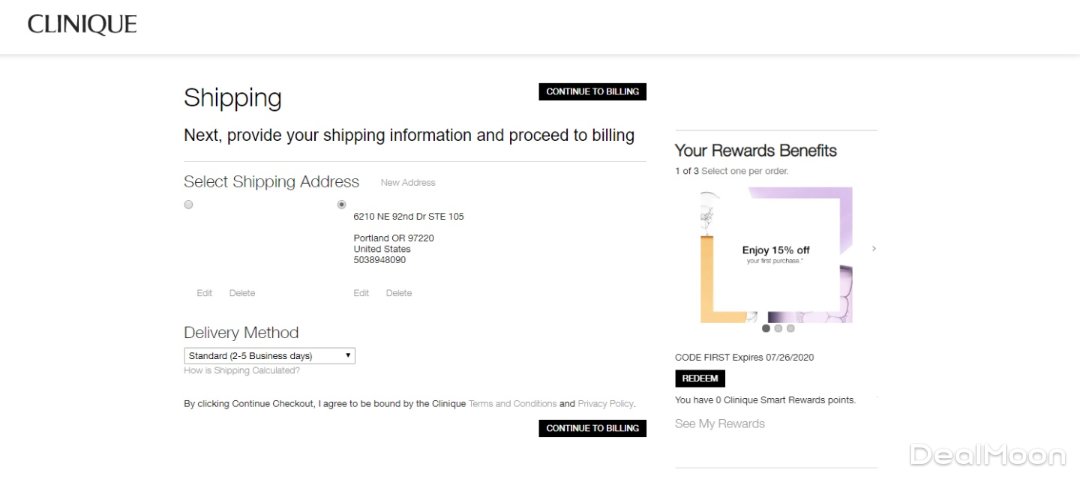The width and height of the screenshot is (1080, 479).
Task: Open See My Rewards
Action: click(720, 424)
